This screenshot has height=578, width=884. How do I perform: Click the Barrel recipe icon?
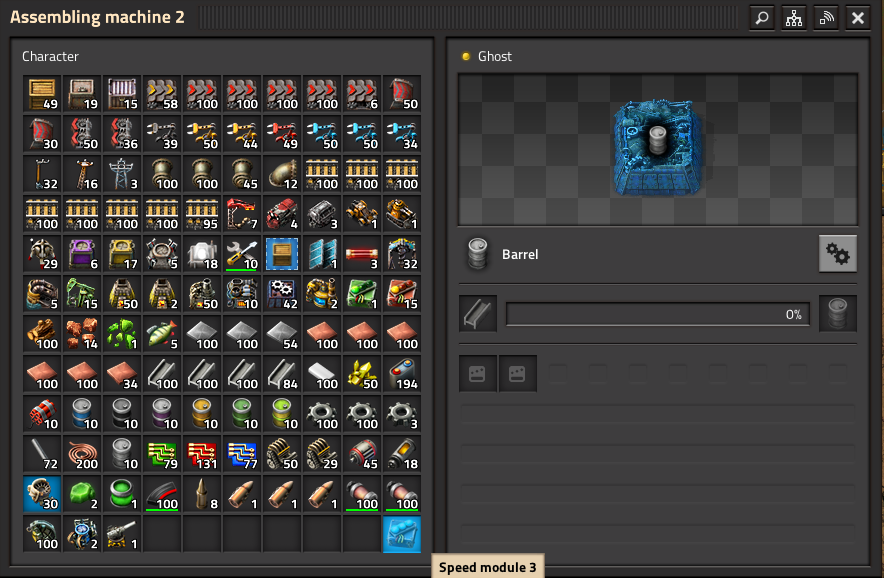(478, 254)
